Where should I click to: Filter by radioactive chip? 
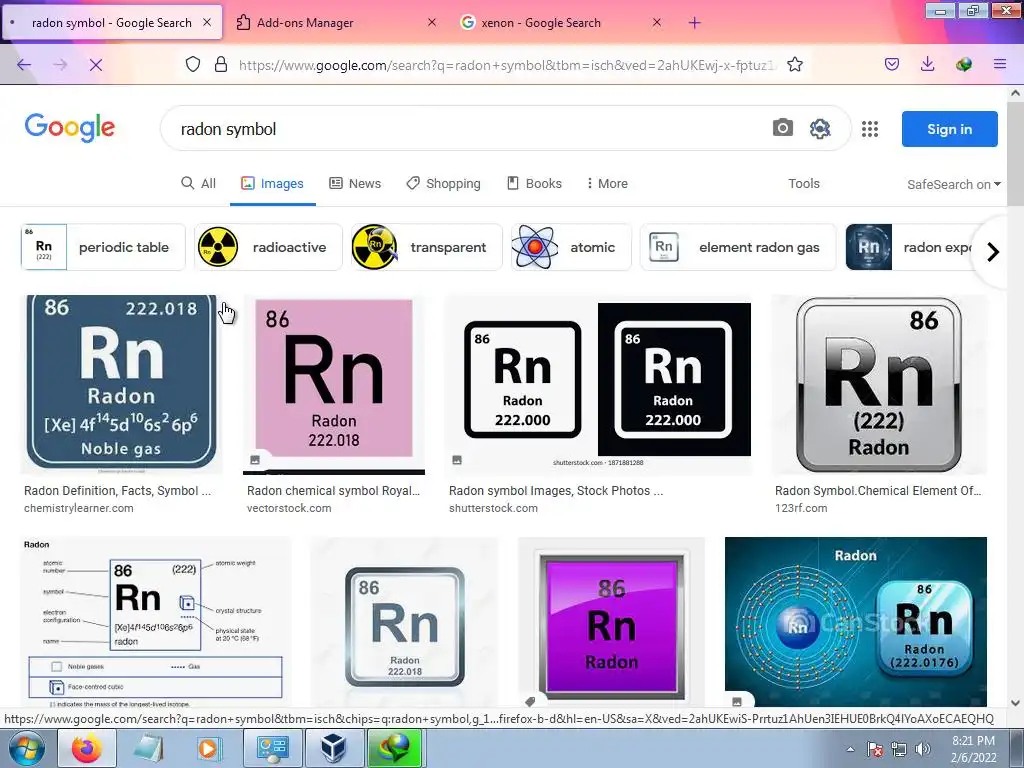coord(268,247)
